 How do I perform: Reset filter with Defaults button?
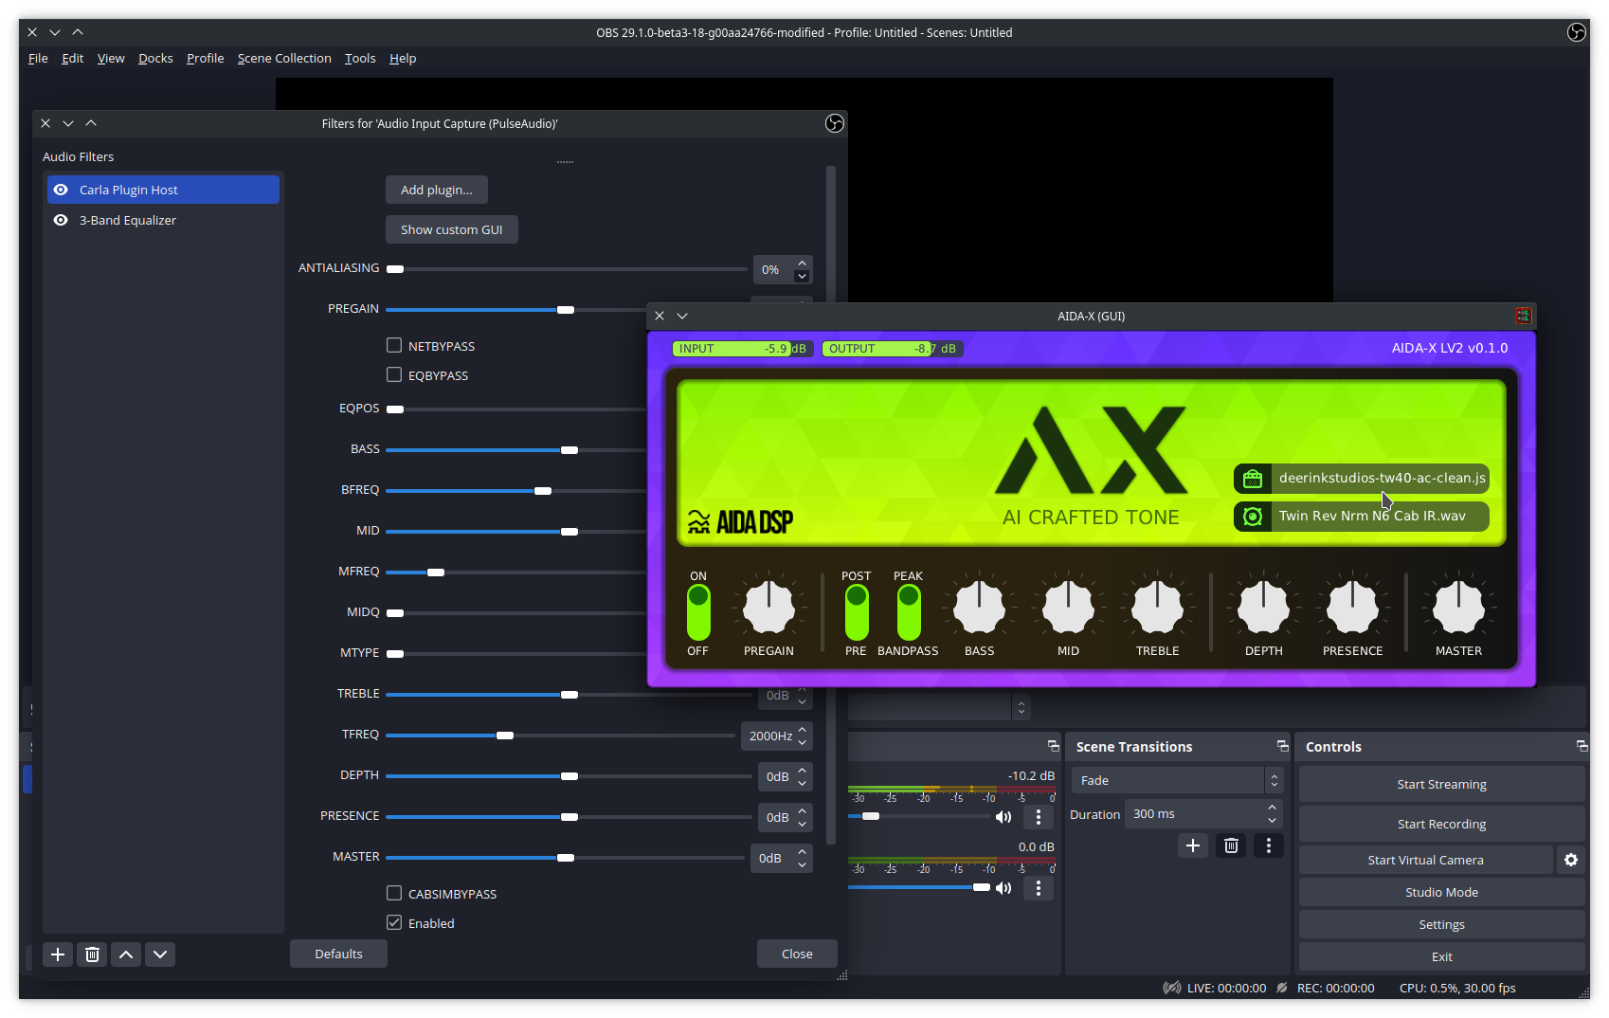339,955
